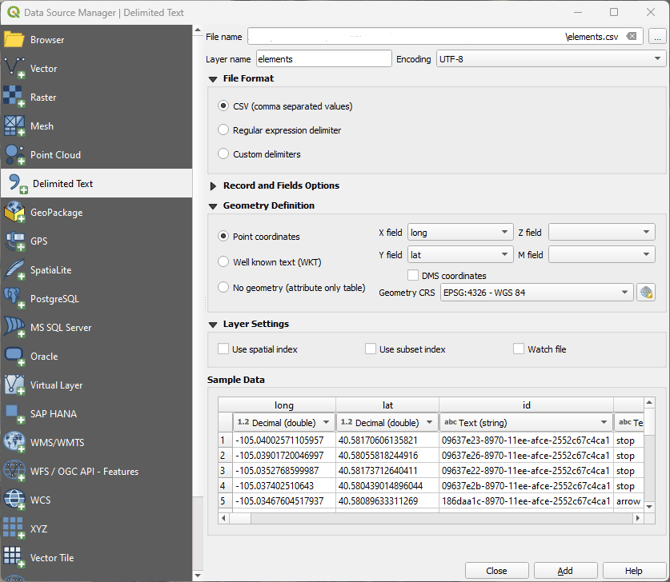Select the GeoPackage source icon

click(14, 212)
